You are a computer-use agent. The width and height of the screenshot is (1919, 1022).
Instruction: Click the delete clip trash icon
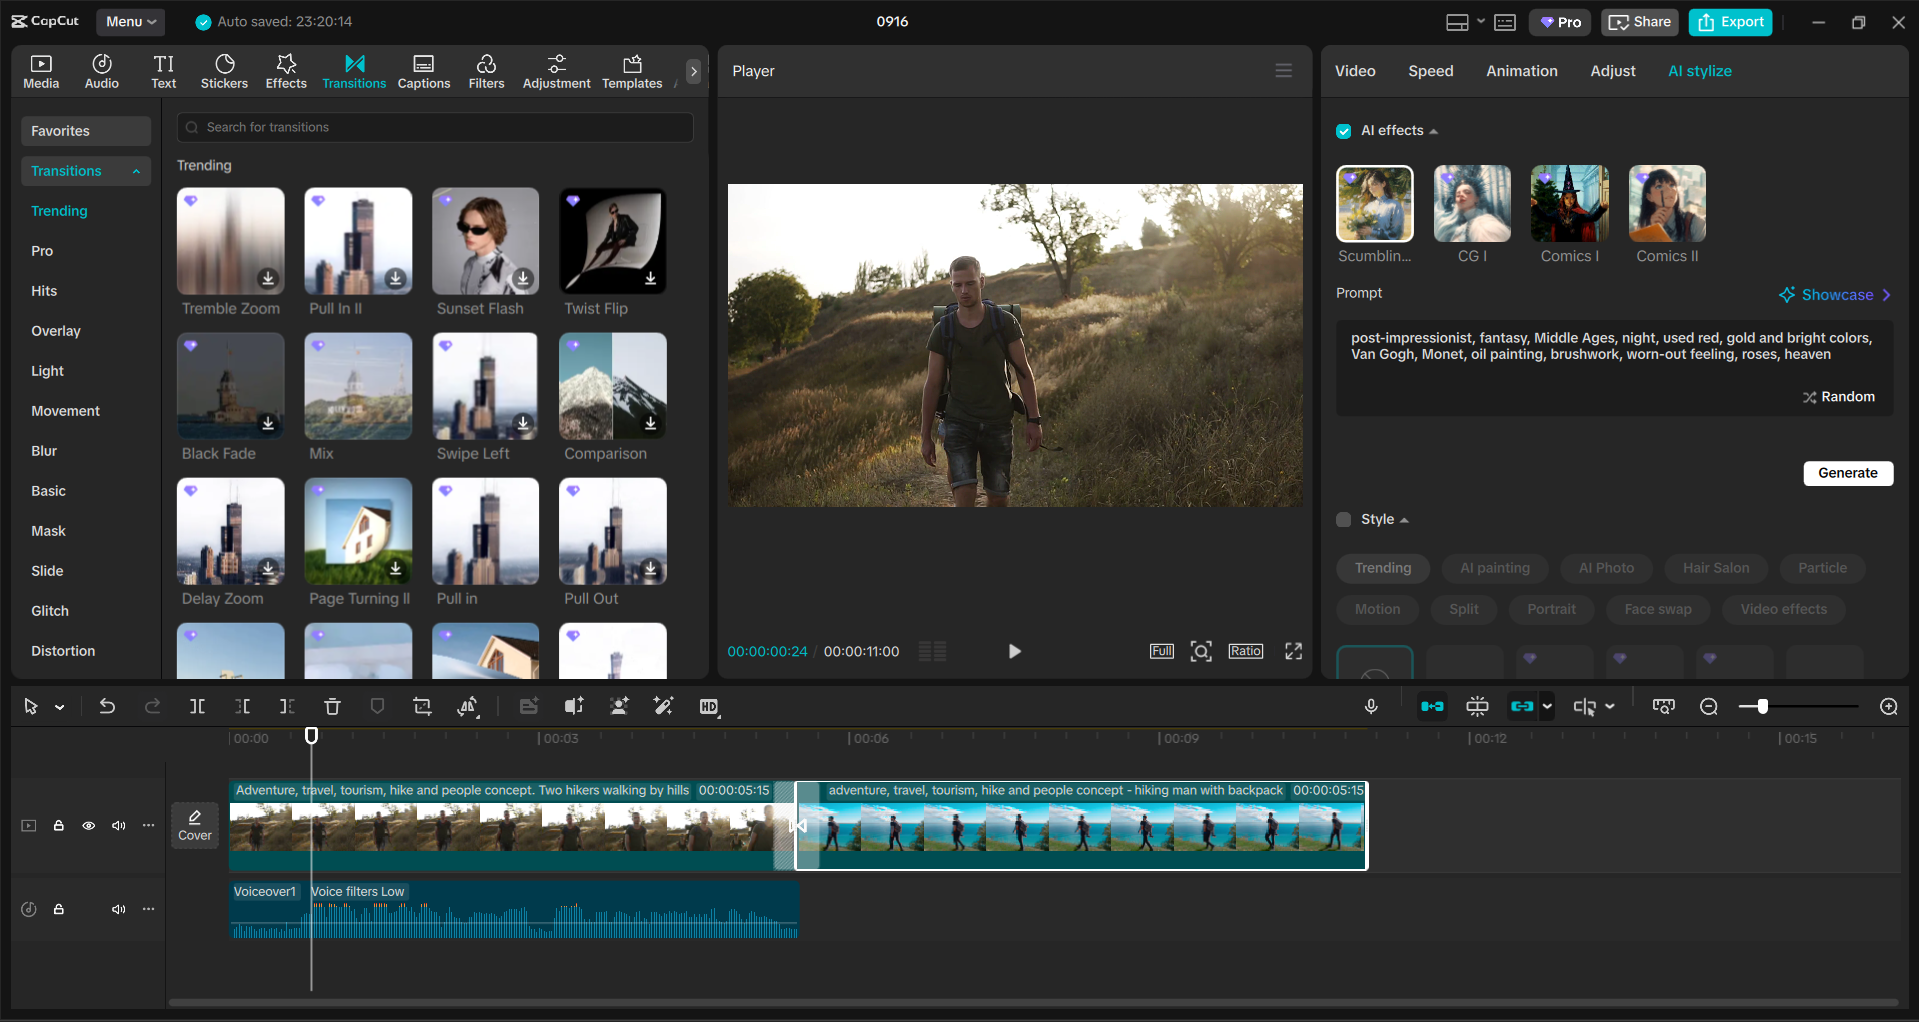[332, 707]
